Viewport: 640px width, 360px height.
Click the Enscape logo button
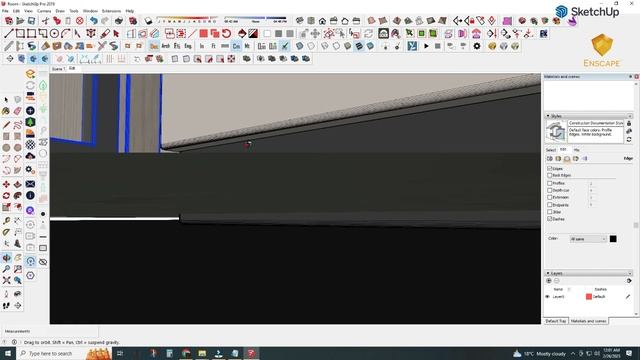coord(602,51)
